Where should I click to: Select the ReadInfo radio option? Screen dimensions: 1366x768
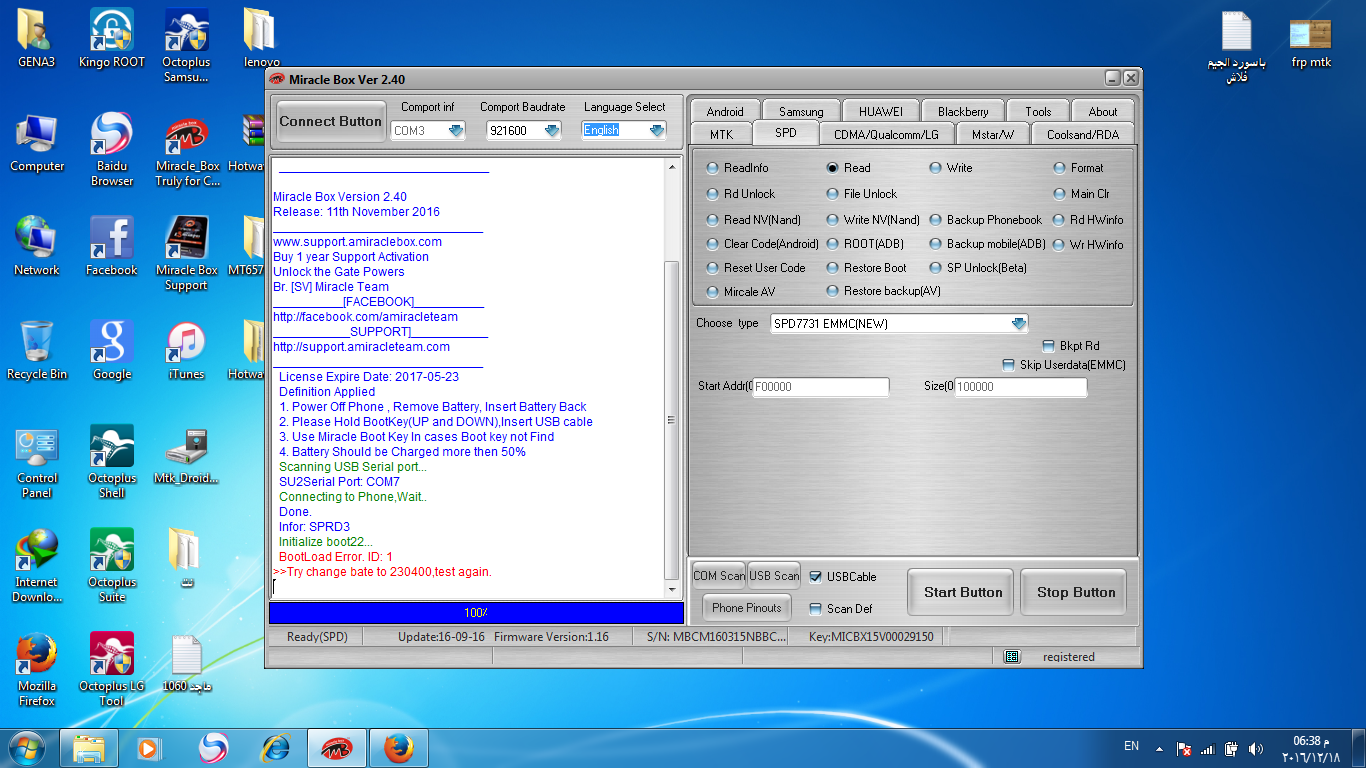(738, 168)
